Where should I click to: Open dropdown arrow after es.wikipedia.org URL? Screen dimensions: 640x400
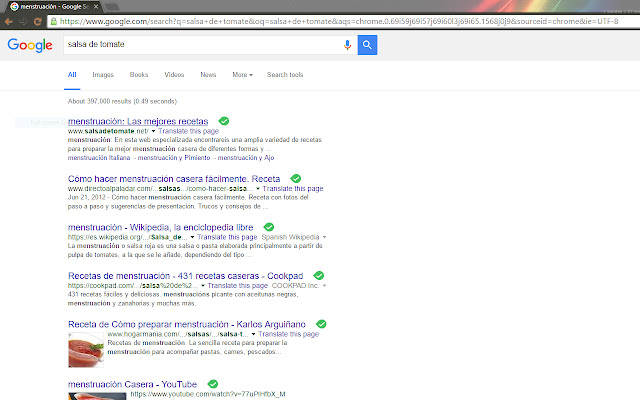192,237
